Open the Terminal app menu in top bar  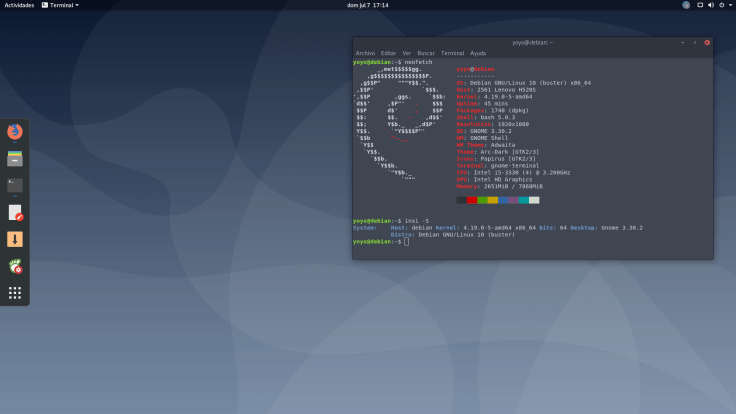click(x=61, y=5)
